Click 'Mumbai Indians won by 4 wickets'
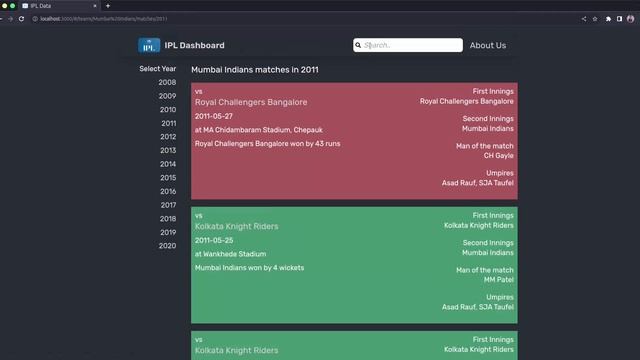Screen dimensions: 640x360 coord(249,268)
